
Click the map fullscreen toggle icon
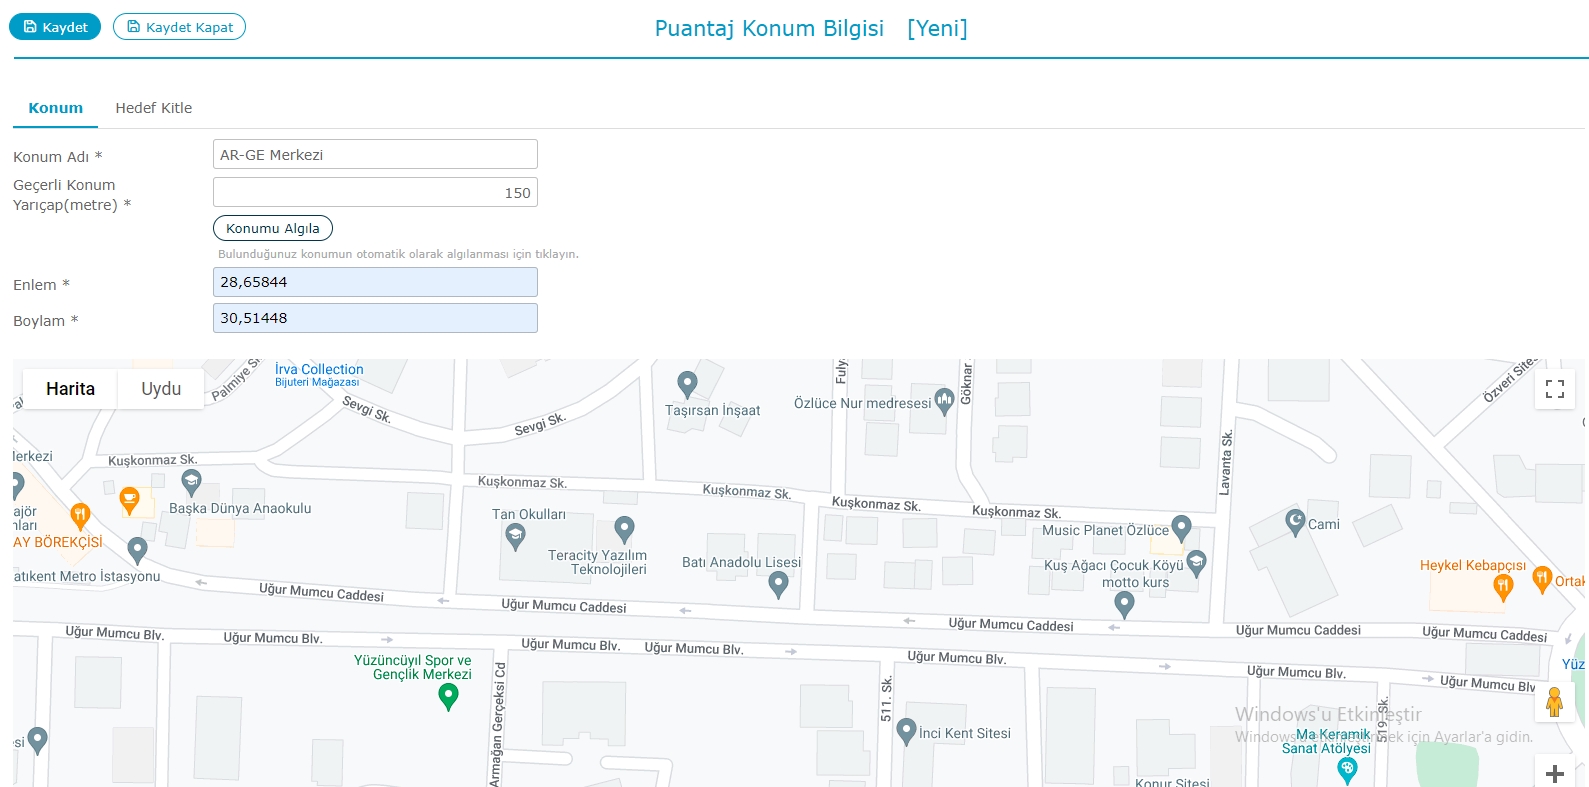1554,389
